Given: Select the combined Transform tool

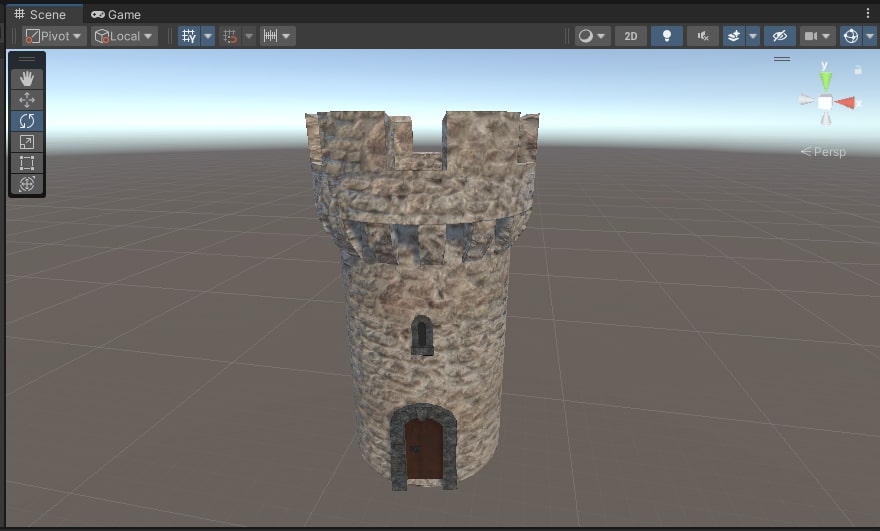Looking at the screenshot, I should point(27,184).
